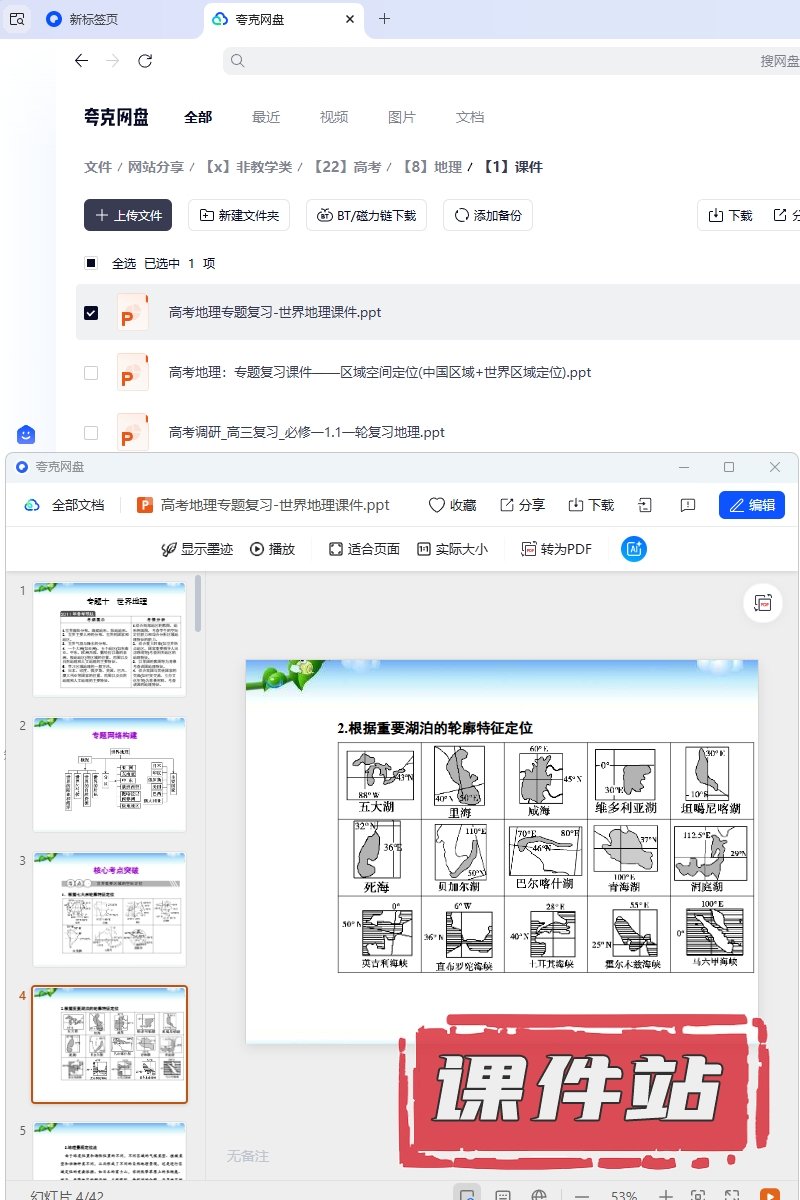
Task: Toggle the 全选 select-all checkbox
Action: pos(91,263)
